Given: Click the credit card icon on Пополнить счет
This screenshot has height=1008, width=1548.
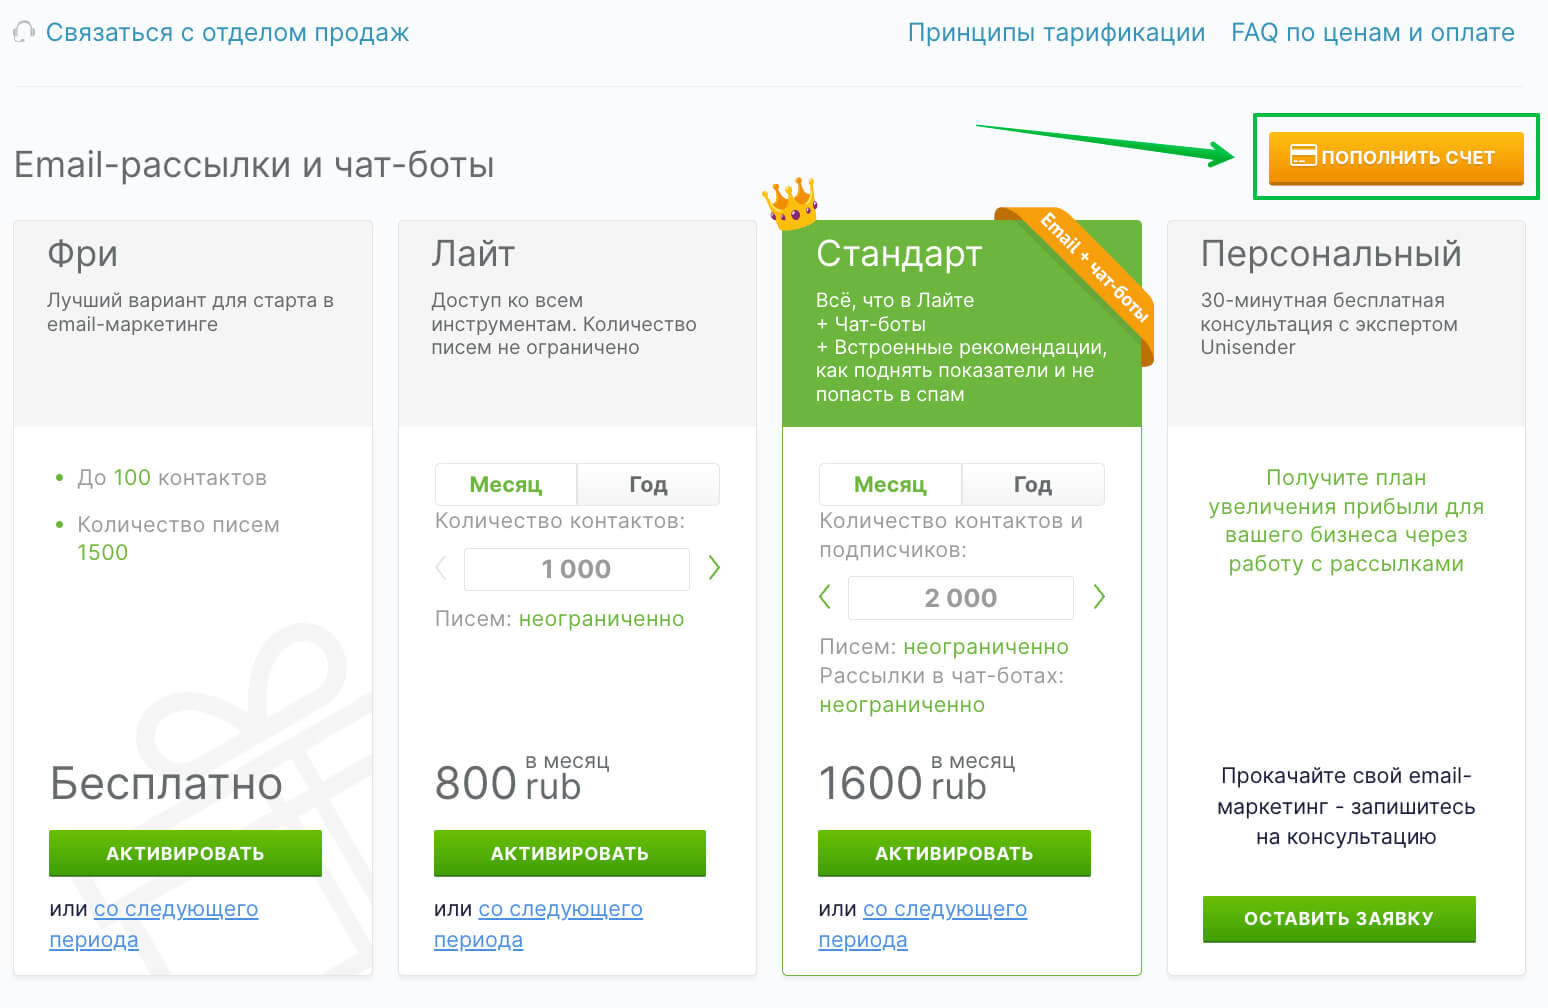Looking at the screenshot, I should pos(1302,156).
